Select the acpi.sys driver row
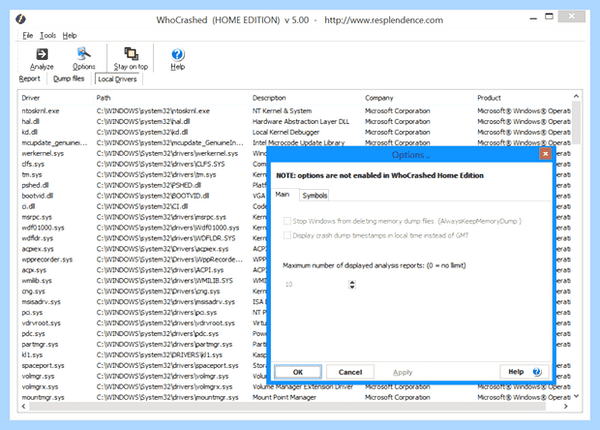The height and width of the screenshot is (430, 600). click(143, 270)
